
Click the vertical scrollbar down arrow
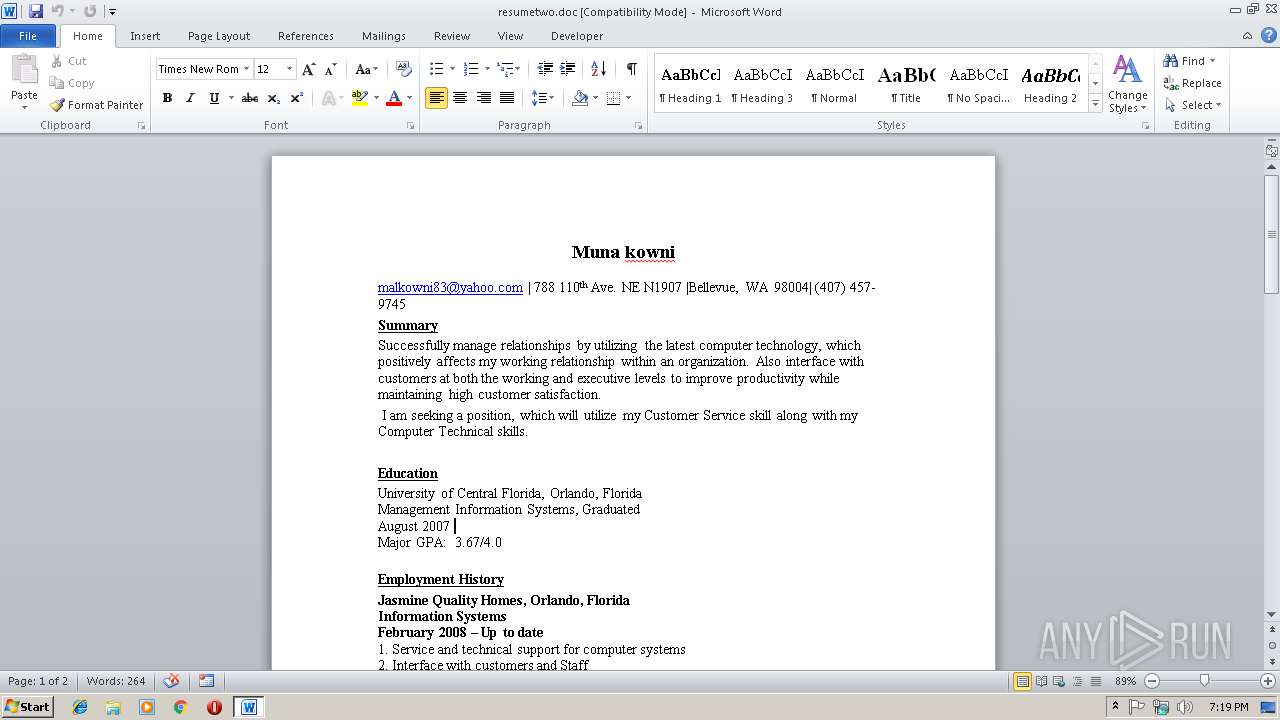[x=1271, y=615]
